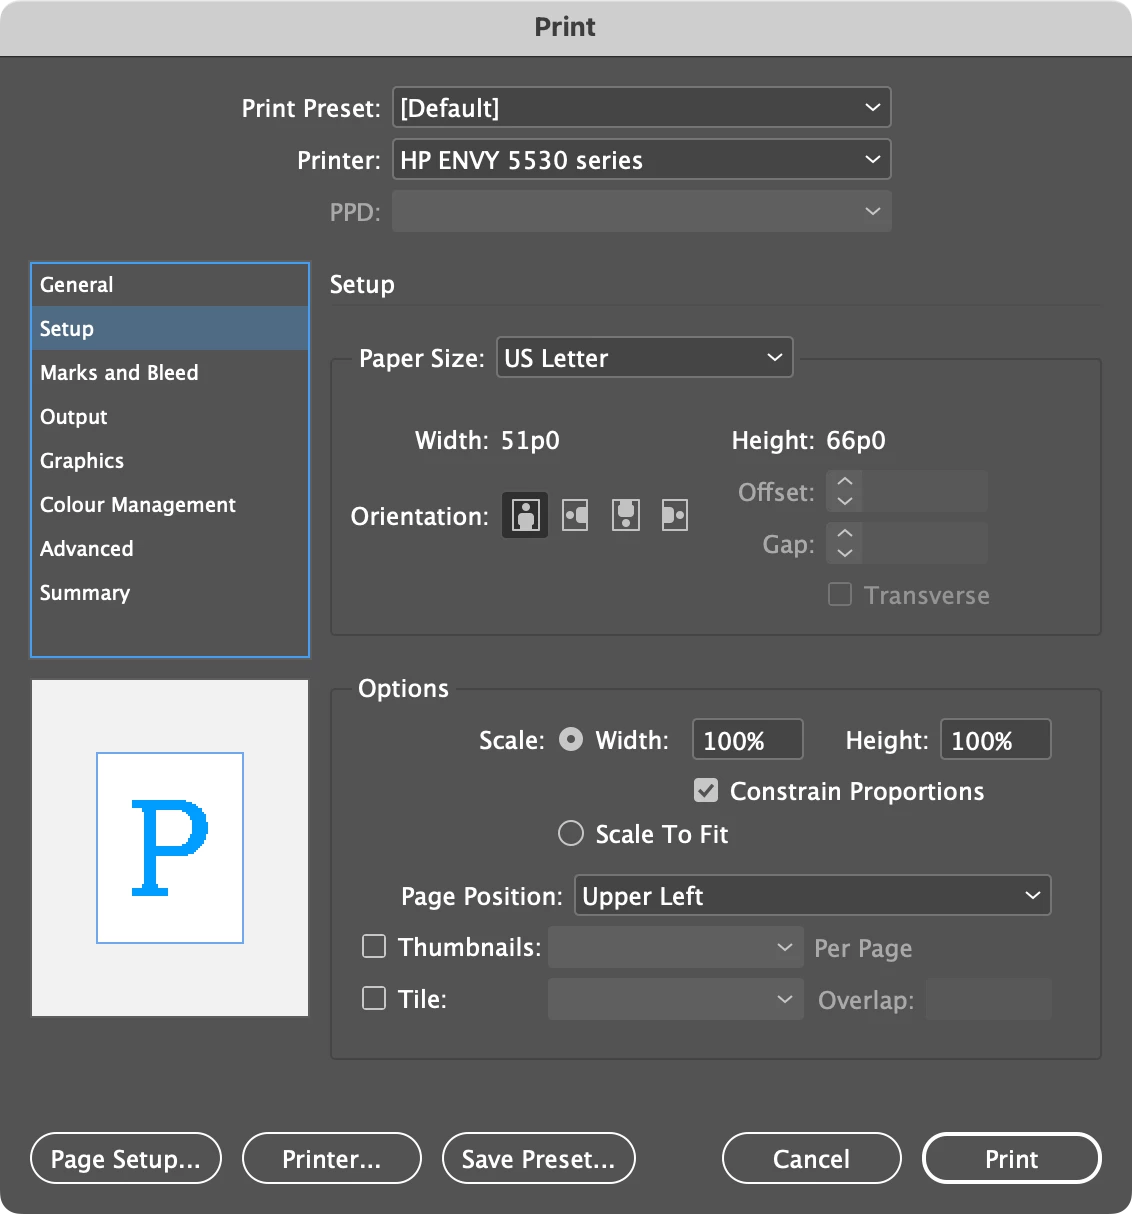This screenshot has height=1214, width=1132.
Task: Enable the Tile checkbox
Action: [374, 998]
